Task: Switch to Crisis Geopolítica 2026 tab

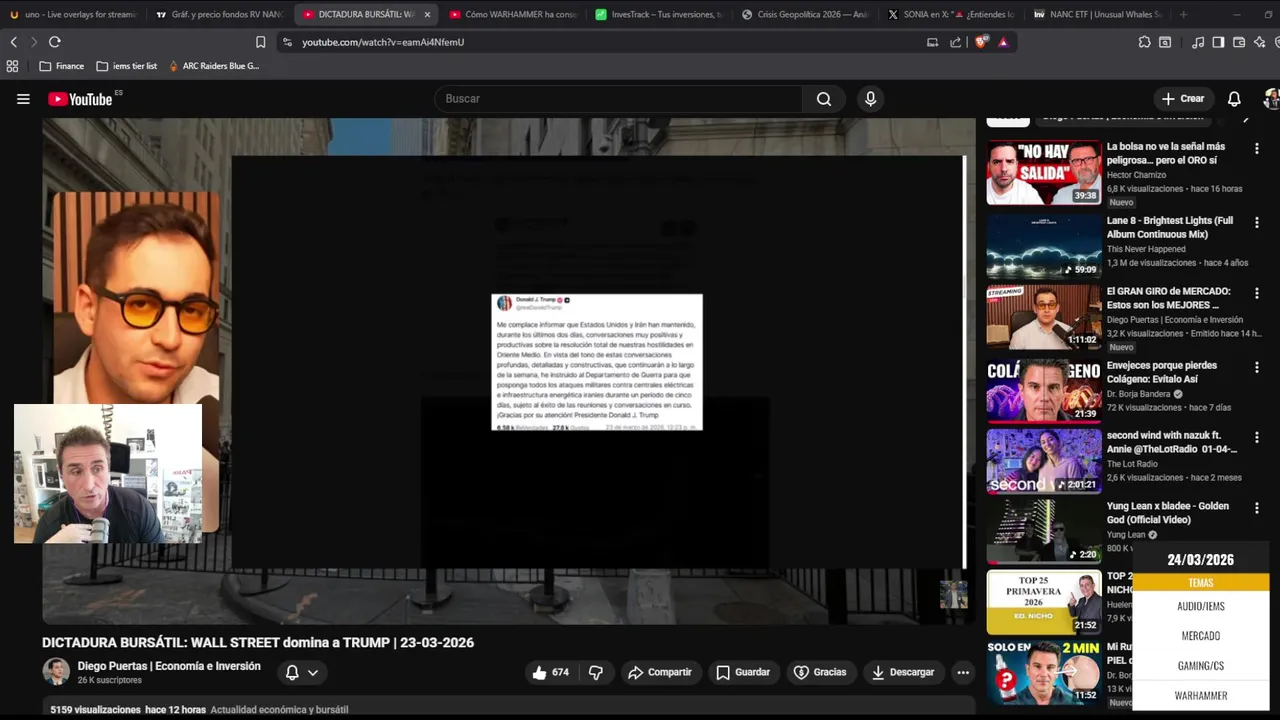Action: (806, 14)
